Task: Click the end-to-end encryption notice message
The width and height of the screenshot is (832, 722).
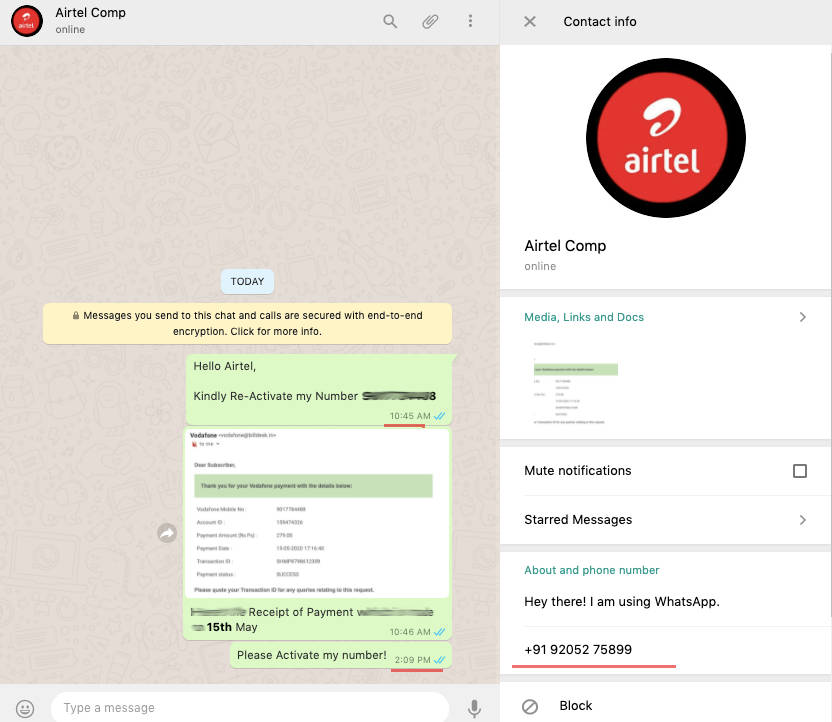Action: click(247, 323)
